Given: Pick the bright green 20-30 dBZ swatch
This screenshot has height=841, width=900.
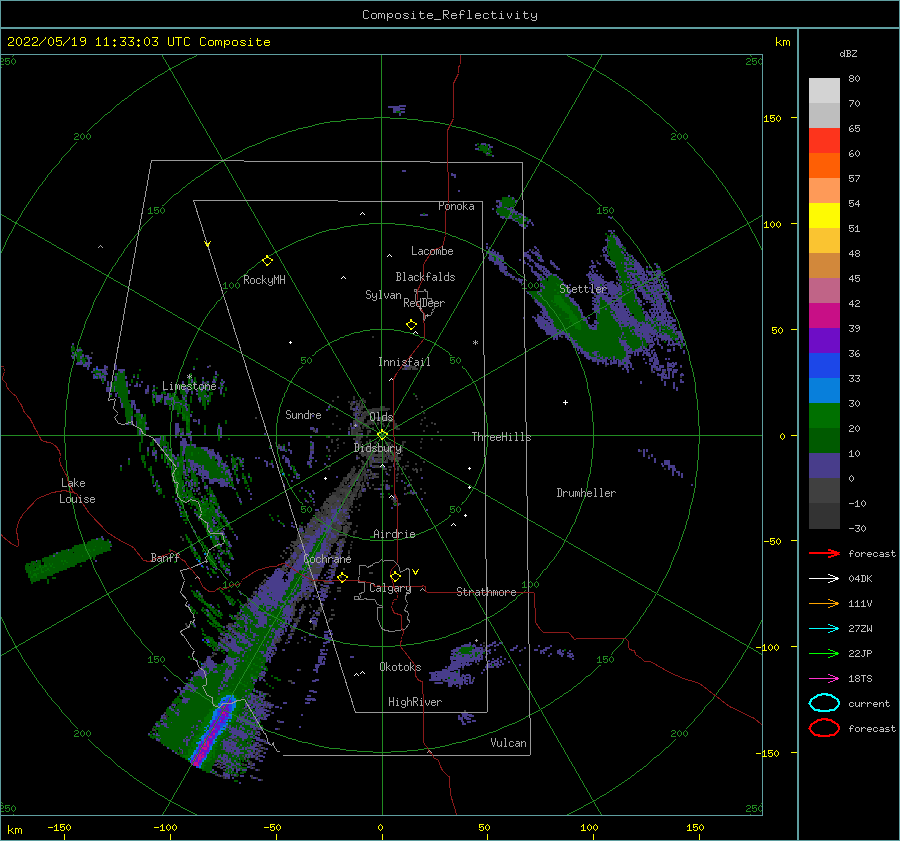Looking at the screenshot, I should pos(824,415).
